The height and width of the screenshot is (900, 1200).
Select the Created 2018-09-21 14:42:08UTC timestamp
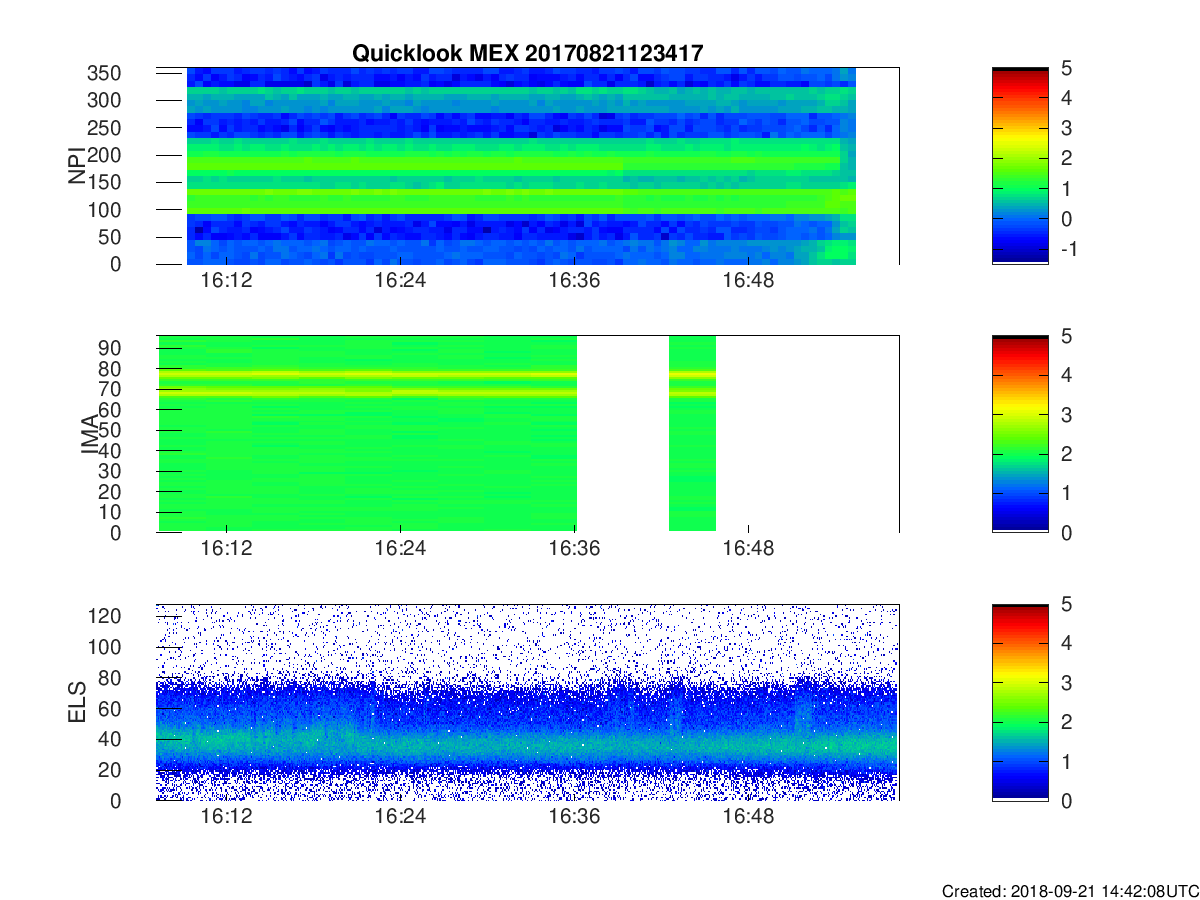click(x=1070, y=890)
